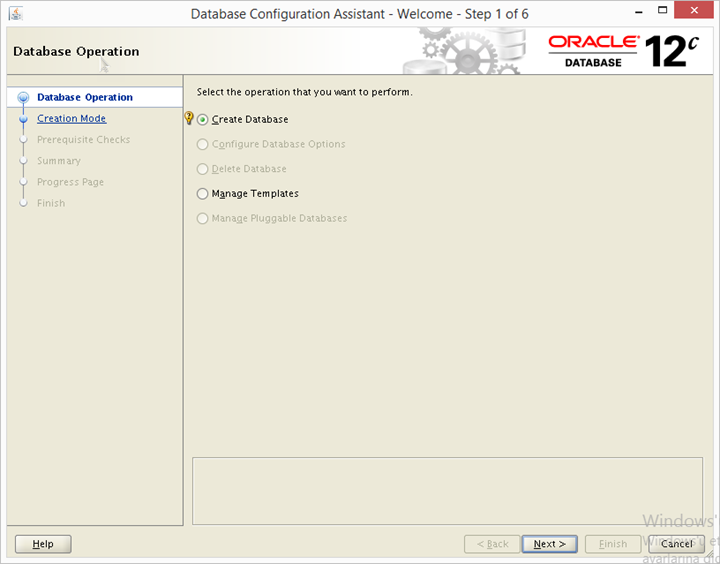This screenshot has height=564, width=720.
Task: Select the Configure Database Options radio button
Action: click(202, 145)
